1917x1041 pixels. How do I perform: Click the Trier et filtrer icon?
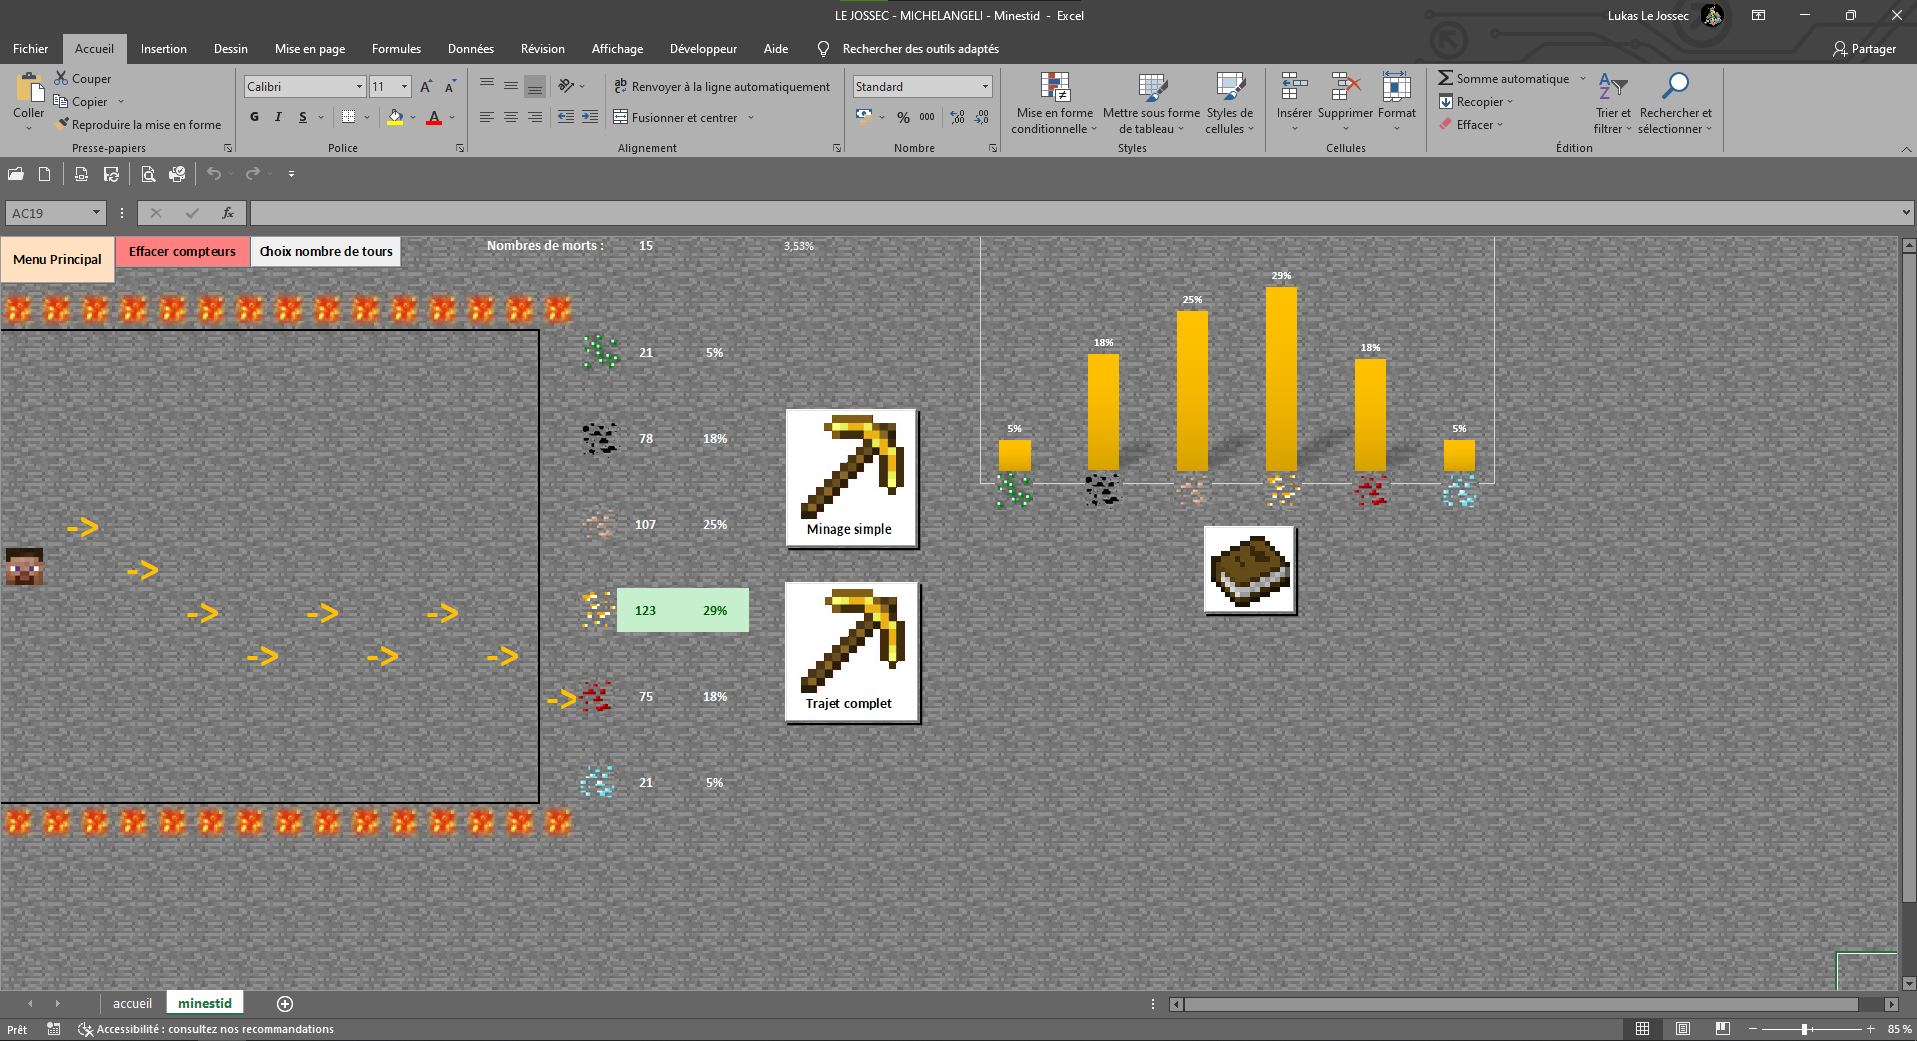pyautogui.click(x=1612, y=88)
